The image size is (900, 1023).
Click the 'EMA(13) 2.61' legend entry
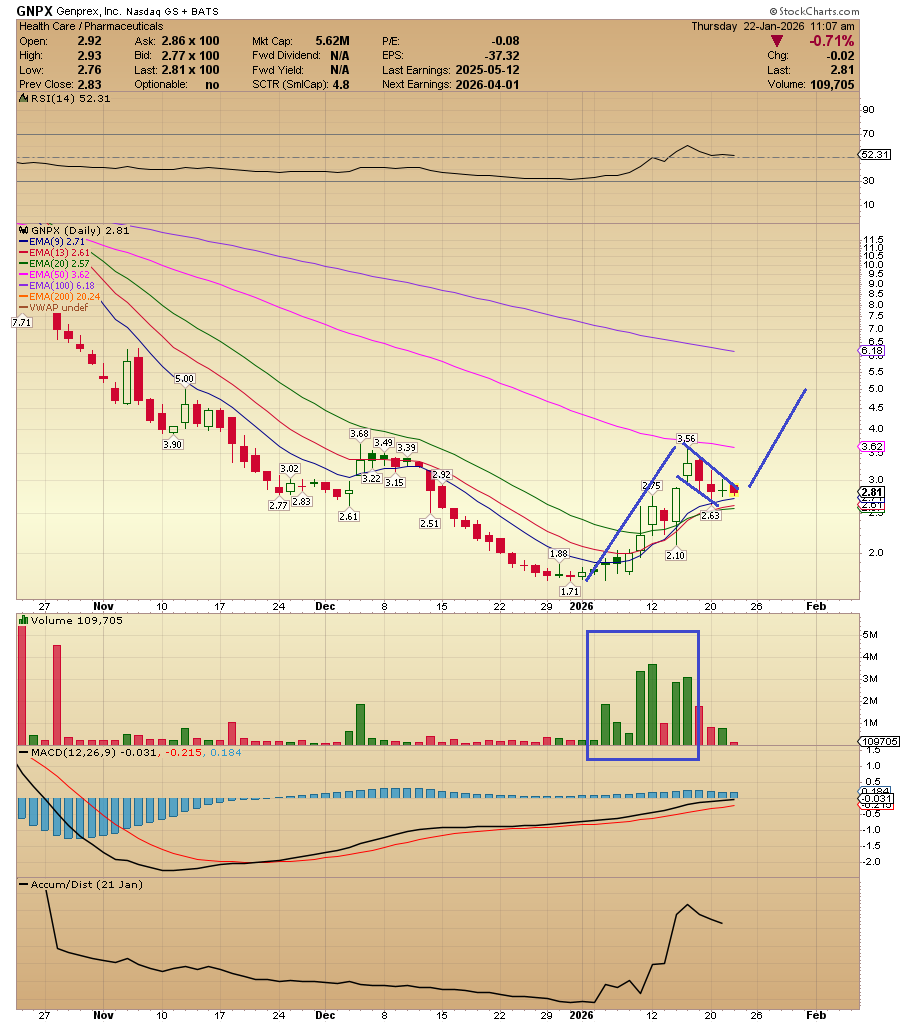point(59,252)
